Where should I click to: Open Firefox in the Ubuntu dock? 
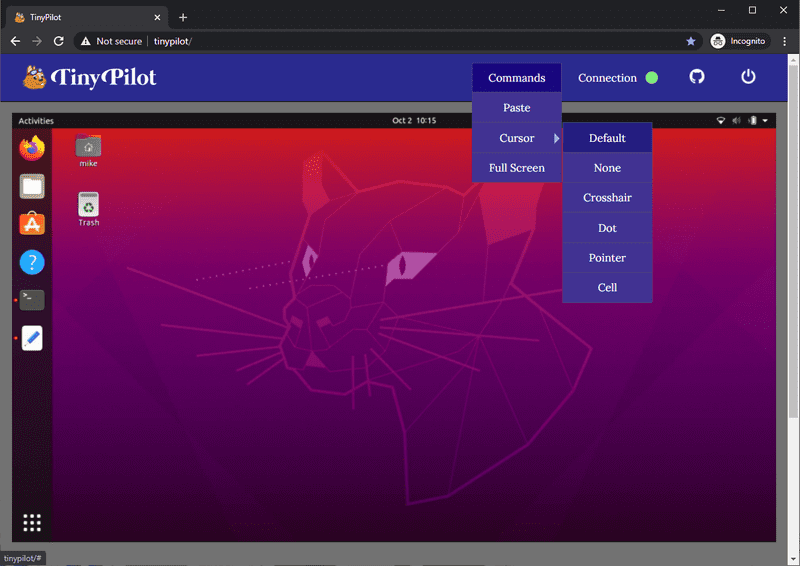point(32,148)
